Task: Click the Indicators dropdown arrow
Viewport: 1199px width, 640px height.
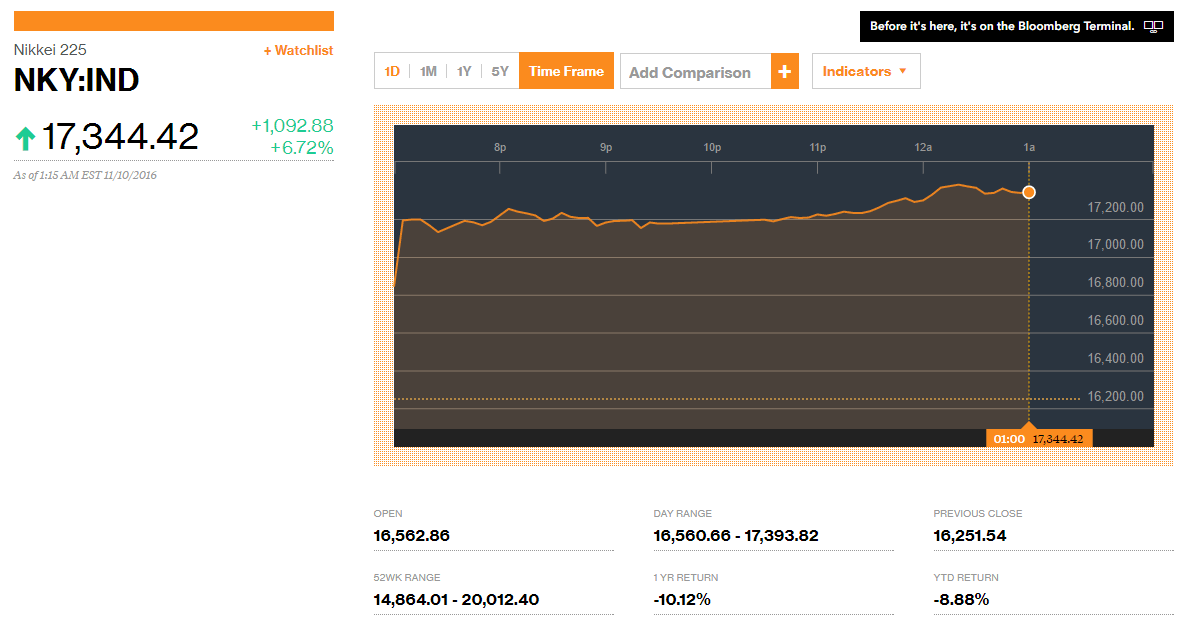Action: point(903,71)
